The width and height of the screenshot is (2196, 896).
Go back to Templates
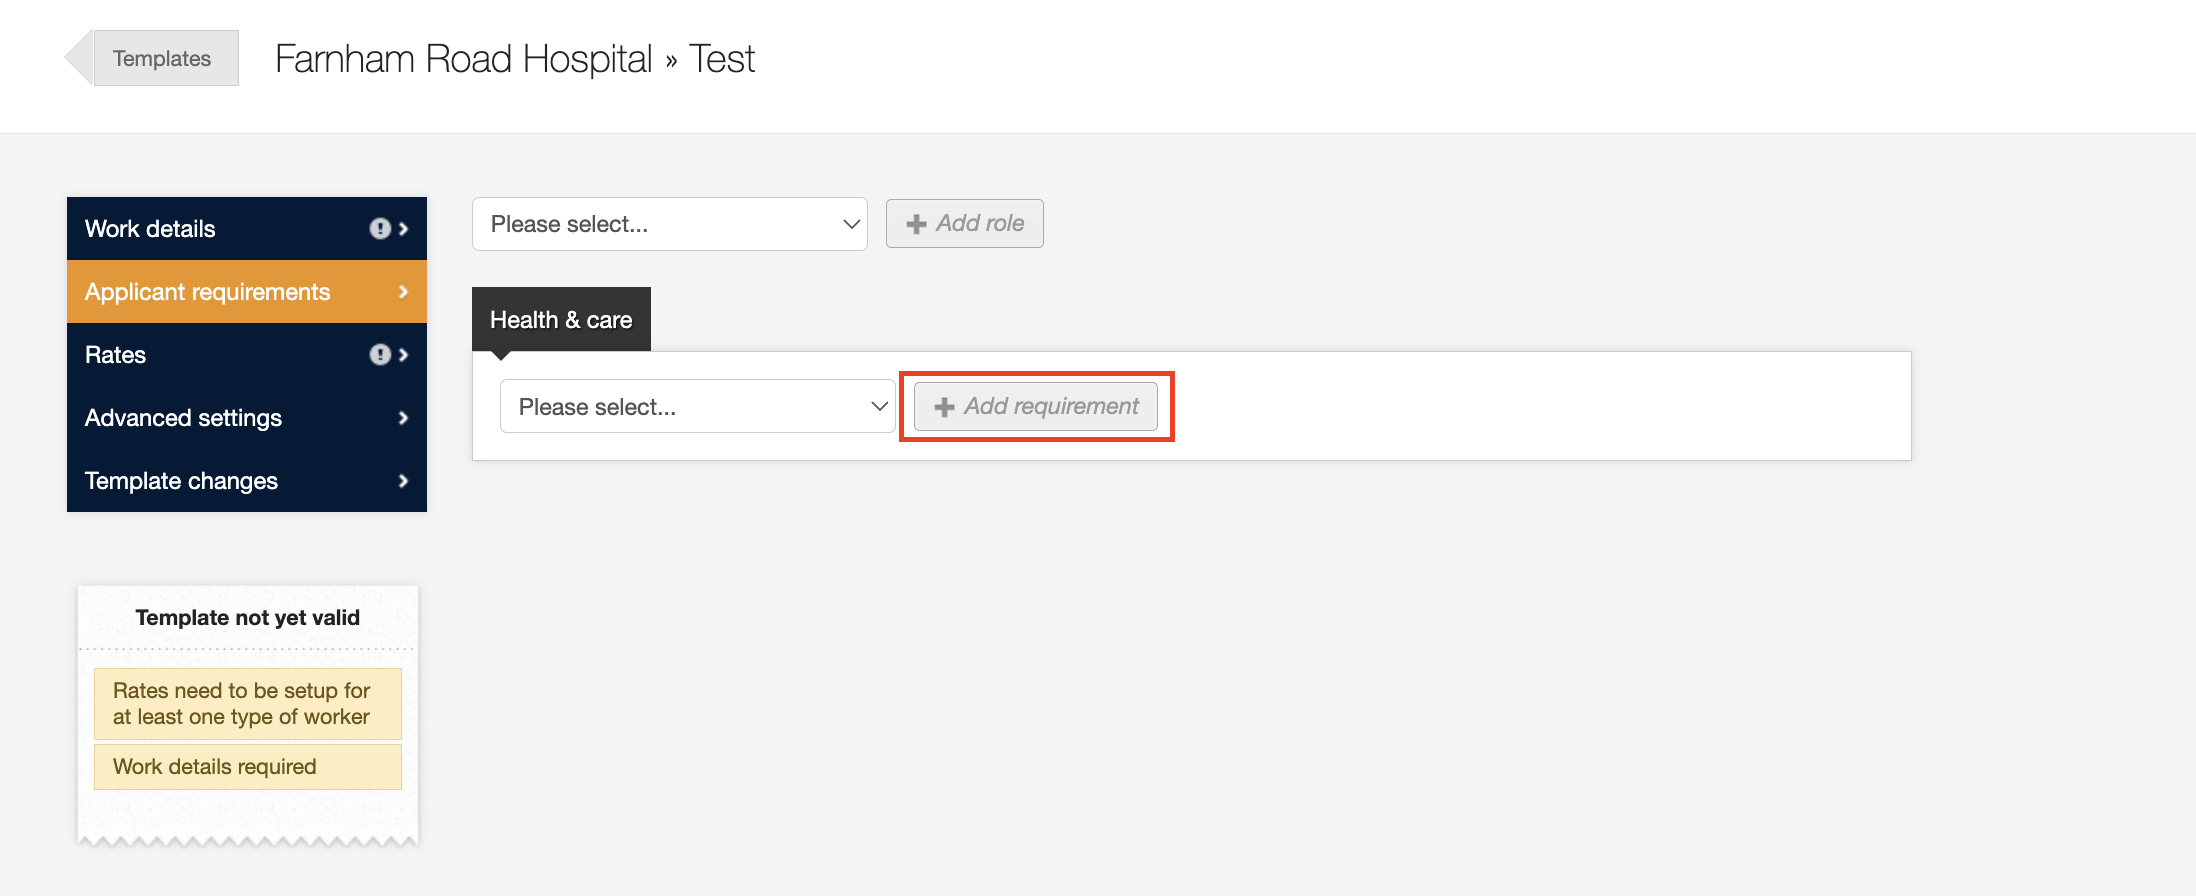(162, 59)
